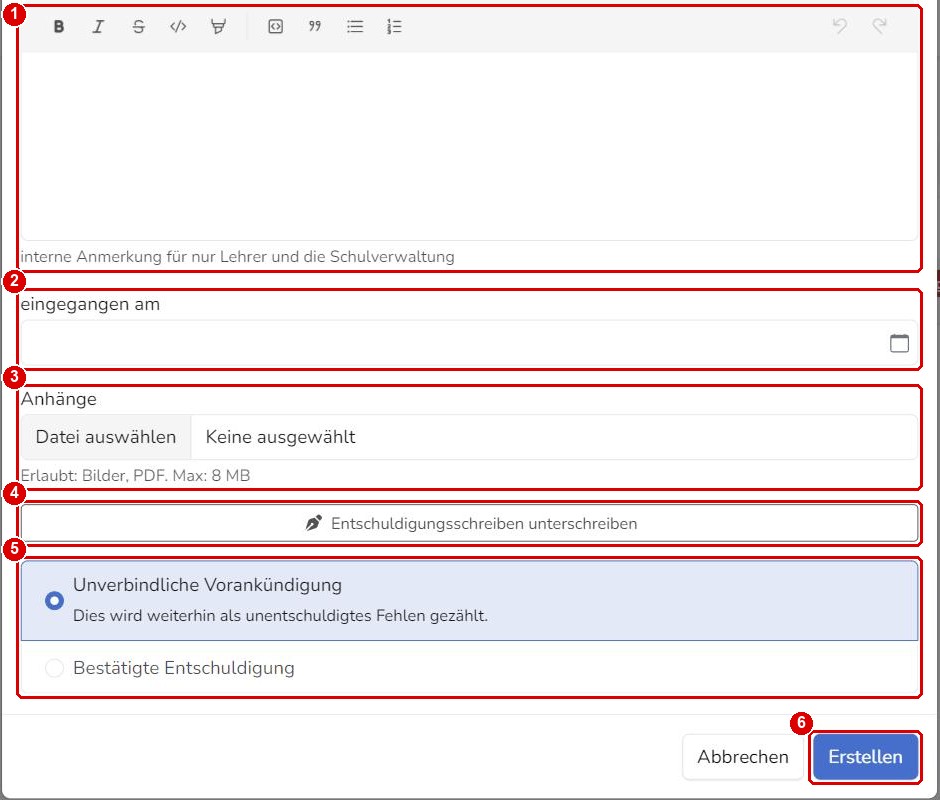
Task: Click the Datei auswählen file button
Action: click(106, 437)
